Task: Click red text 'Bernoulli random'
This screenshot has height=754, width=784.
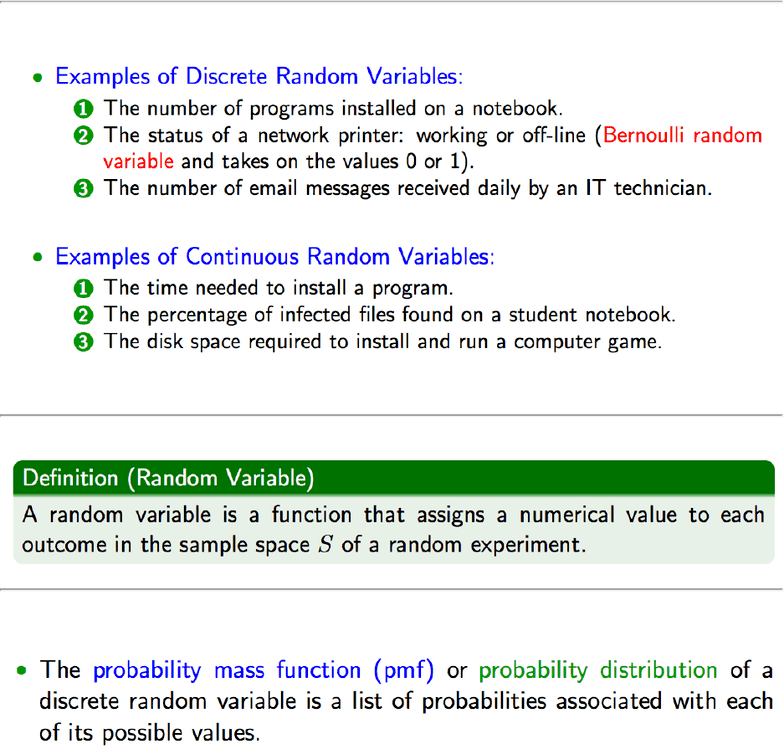Action: (x=682, y=136)
